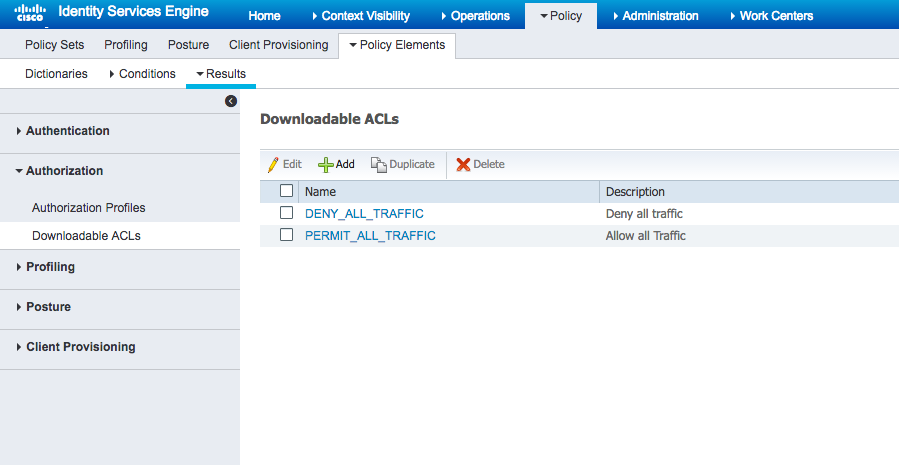Click the pencil Edit icon
The height and width of the screenshot is (465, 899).
pos(273,165)
